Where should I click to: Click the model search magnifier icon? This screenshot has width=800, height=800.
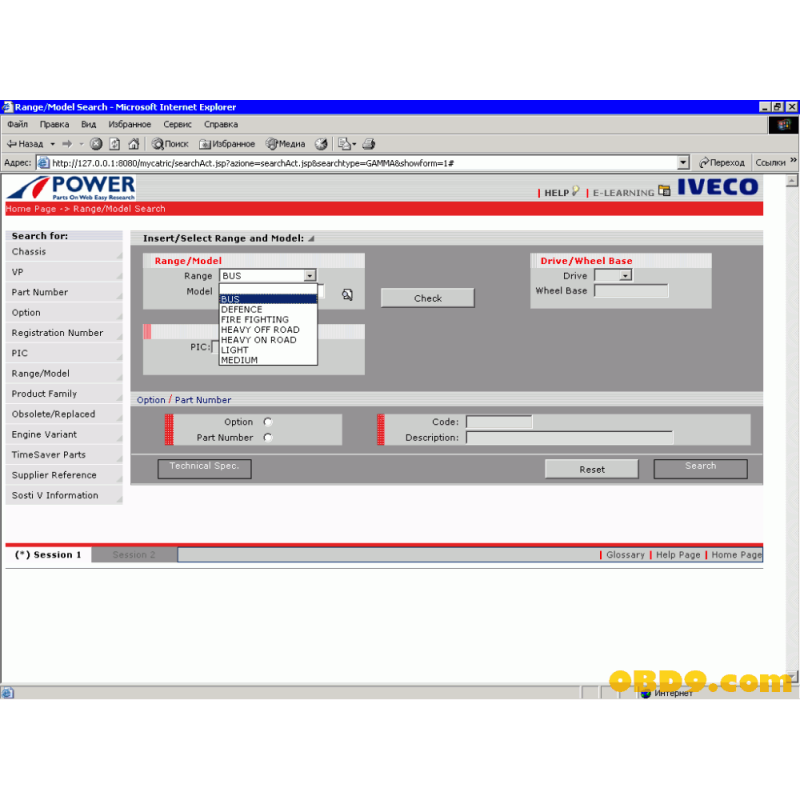point(347,294)
